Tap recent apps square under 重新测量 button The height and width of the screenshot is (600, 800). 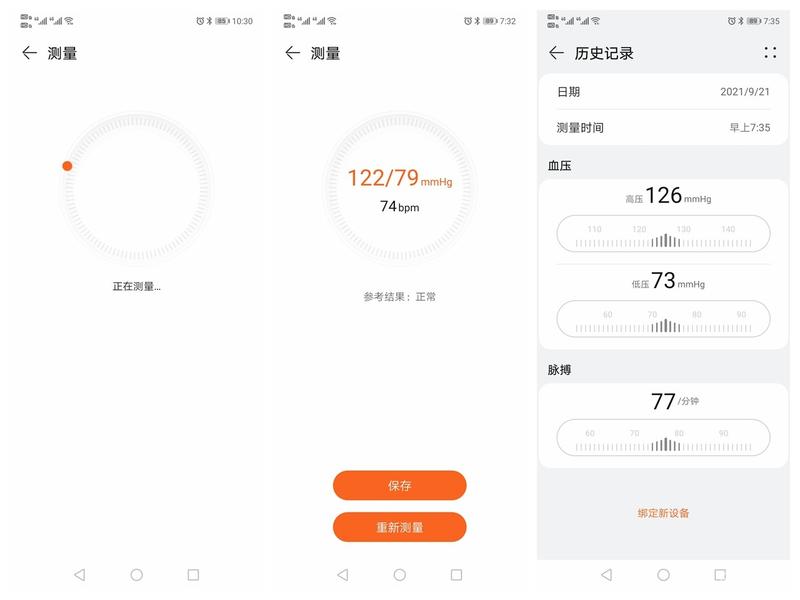coord(456,575)
